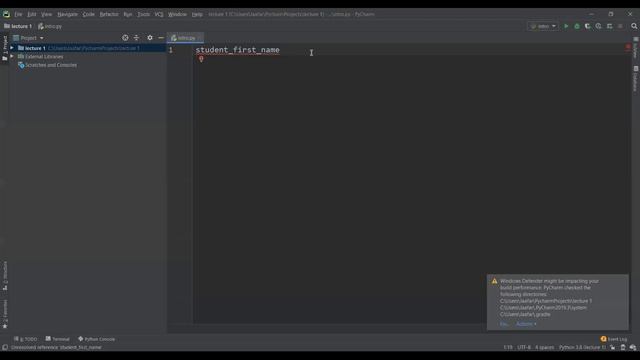The height and width of the screenshot is (360, 640).
Task: Expand the External Libraries node arrow
Action: point(12,56)
